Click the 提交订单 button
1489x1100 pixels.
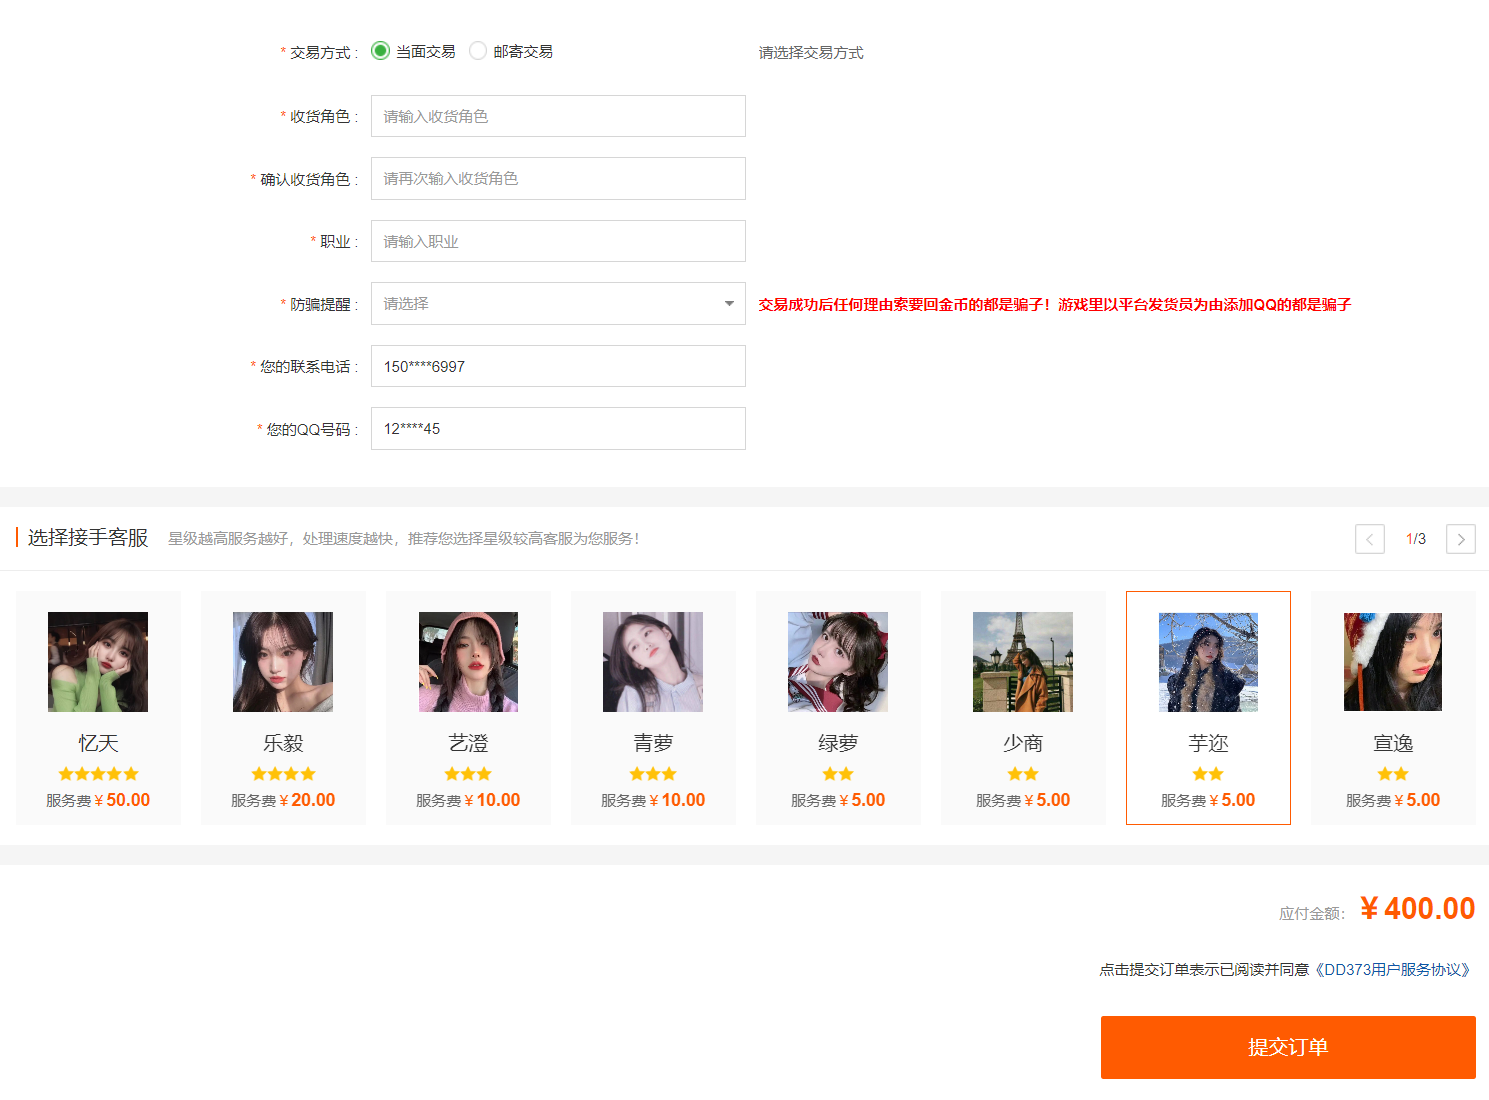(1288, 1047)
